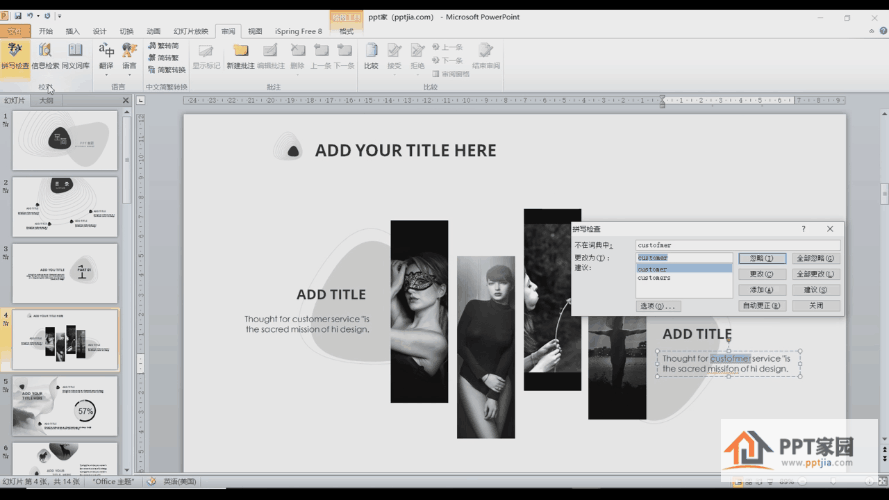Select slide 1 thumbnail
Viewport: 889px width, 500px height.
pos(65,140)
